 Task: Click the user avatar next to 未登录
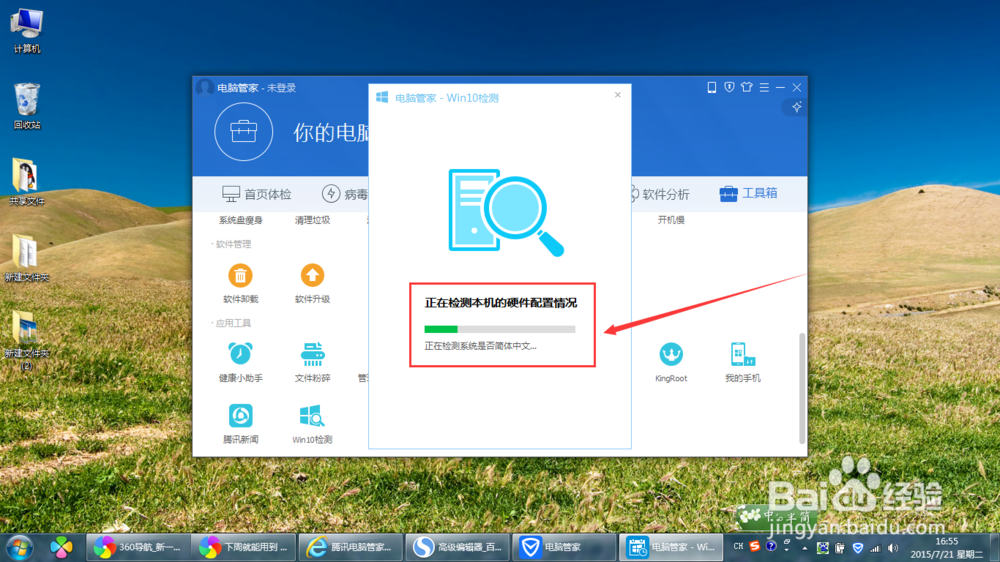(205, 87)
